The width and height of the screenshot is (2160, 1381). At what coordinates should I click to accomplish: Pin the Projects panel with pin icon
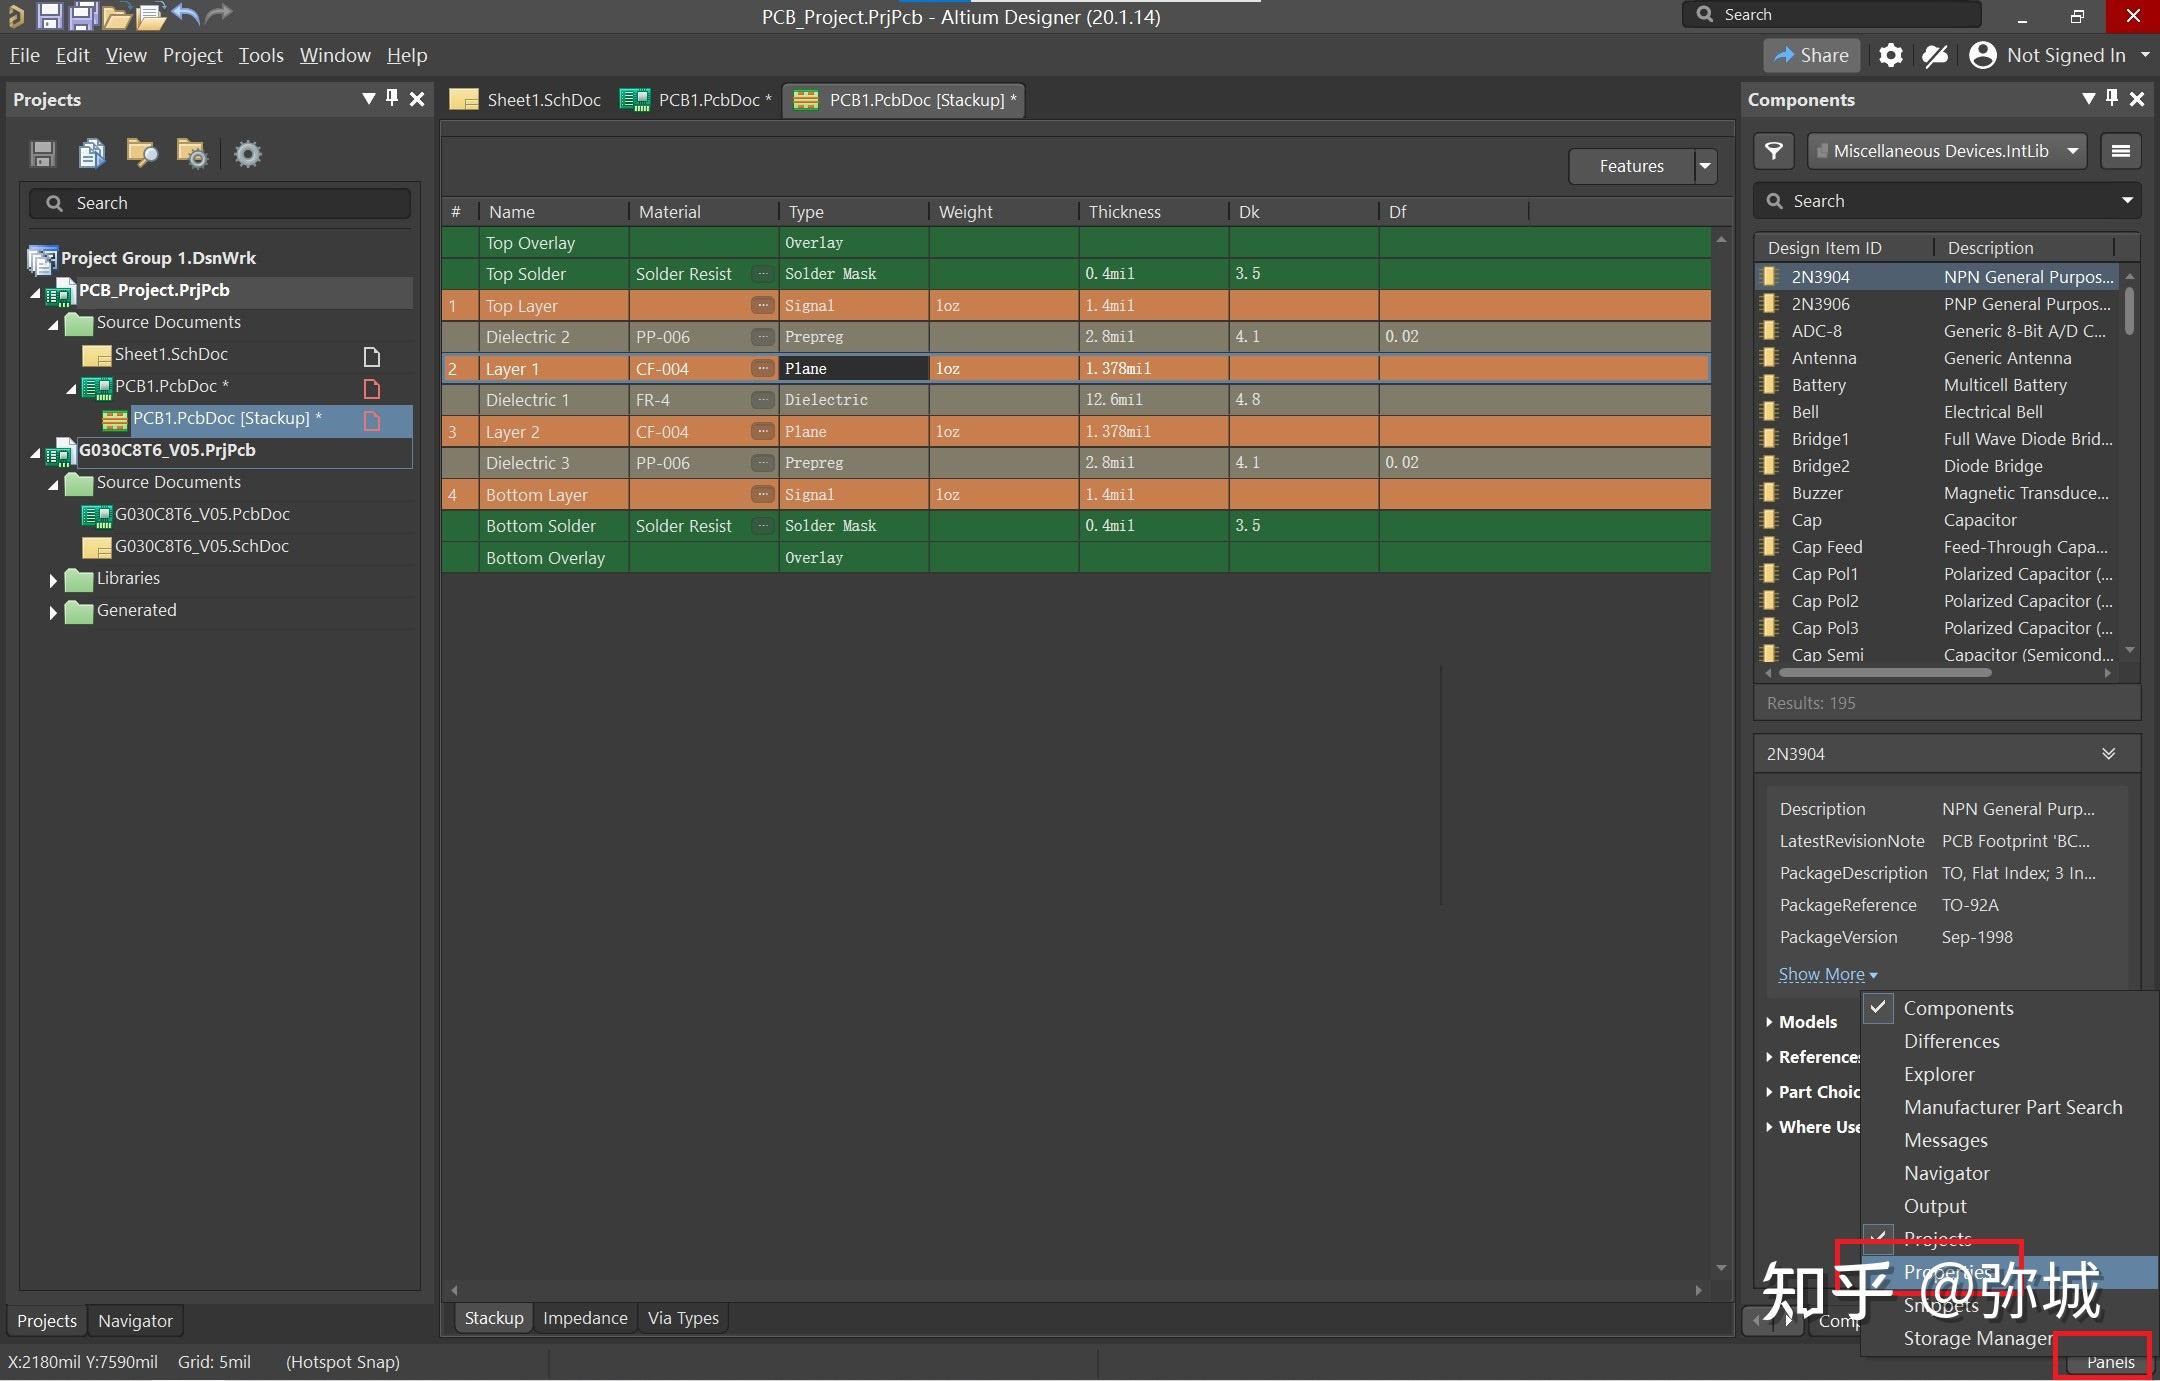392,98
